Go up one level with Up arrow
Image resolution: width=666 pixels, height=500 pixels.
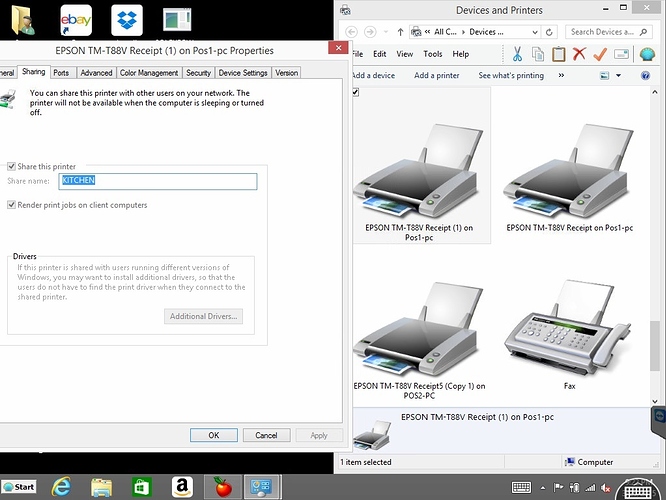tap(400, 32)
